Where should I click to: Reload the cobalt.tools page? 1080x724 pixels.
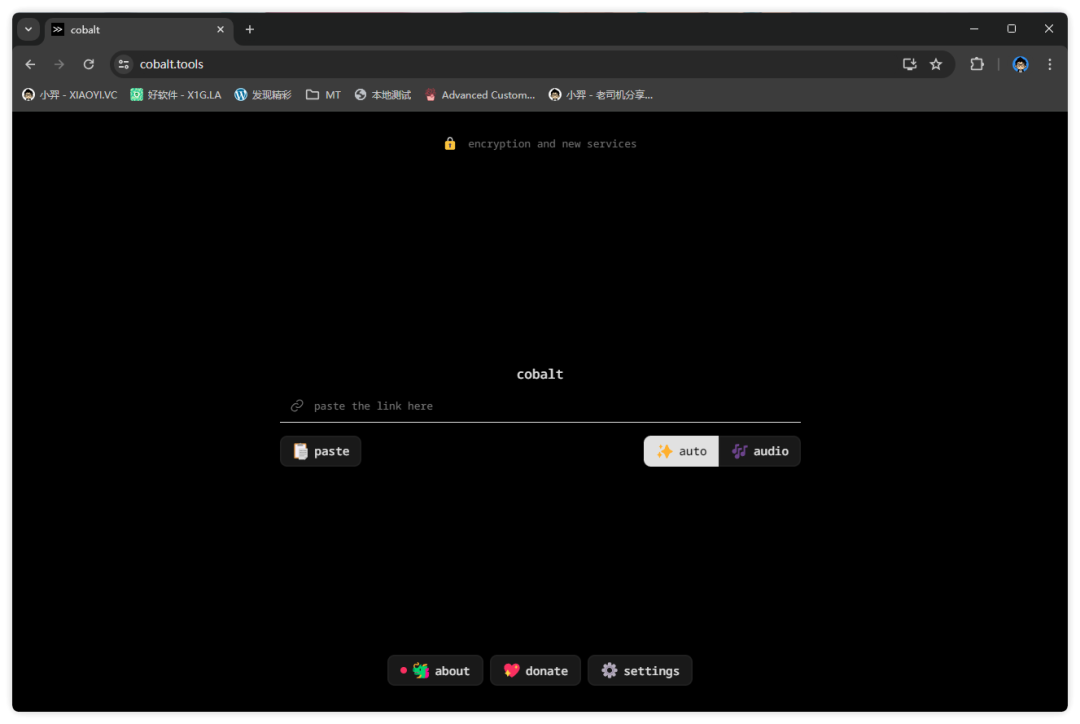[x=89, y=64]
